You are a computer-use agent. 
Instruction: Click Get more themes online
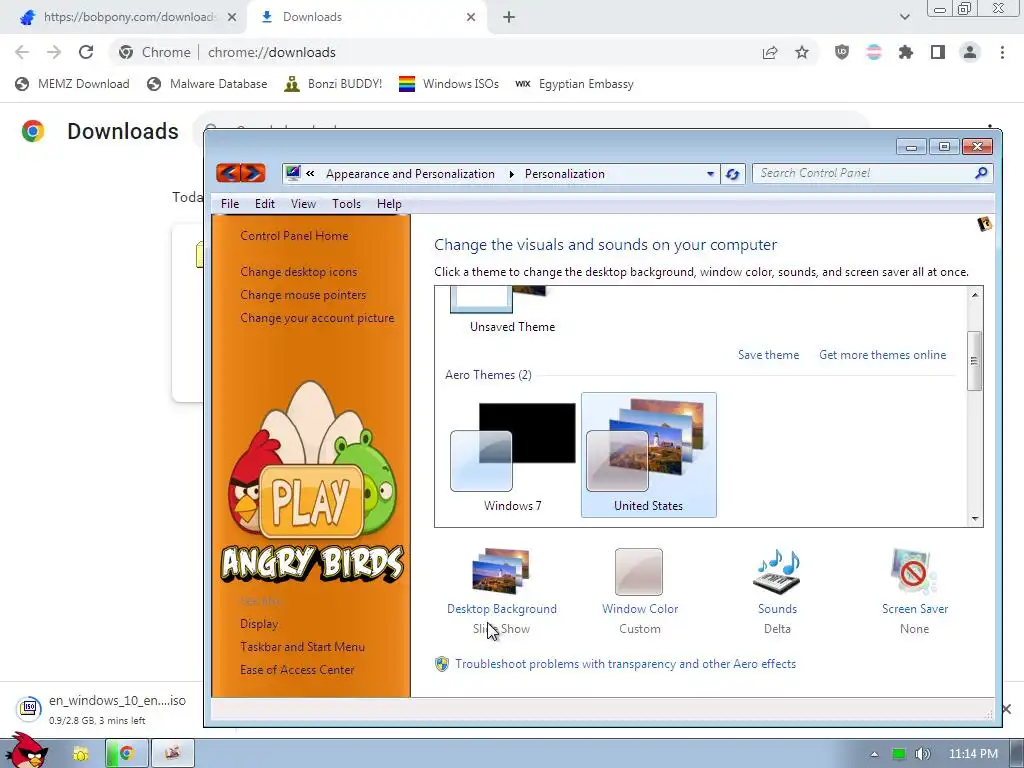pos(882,355)
